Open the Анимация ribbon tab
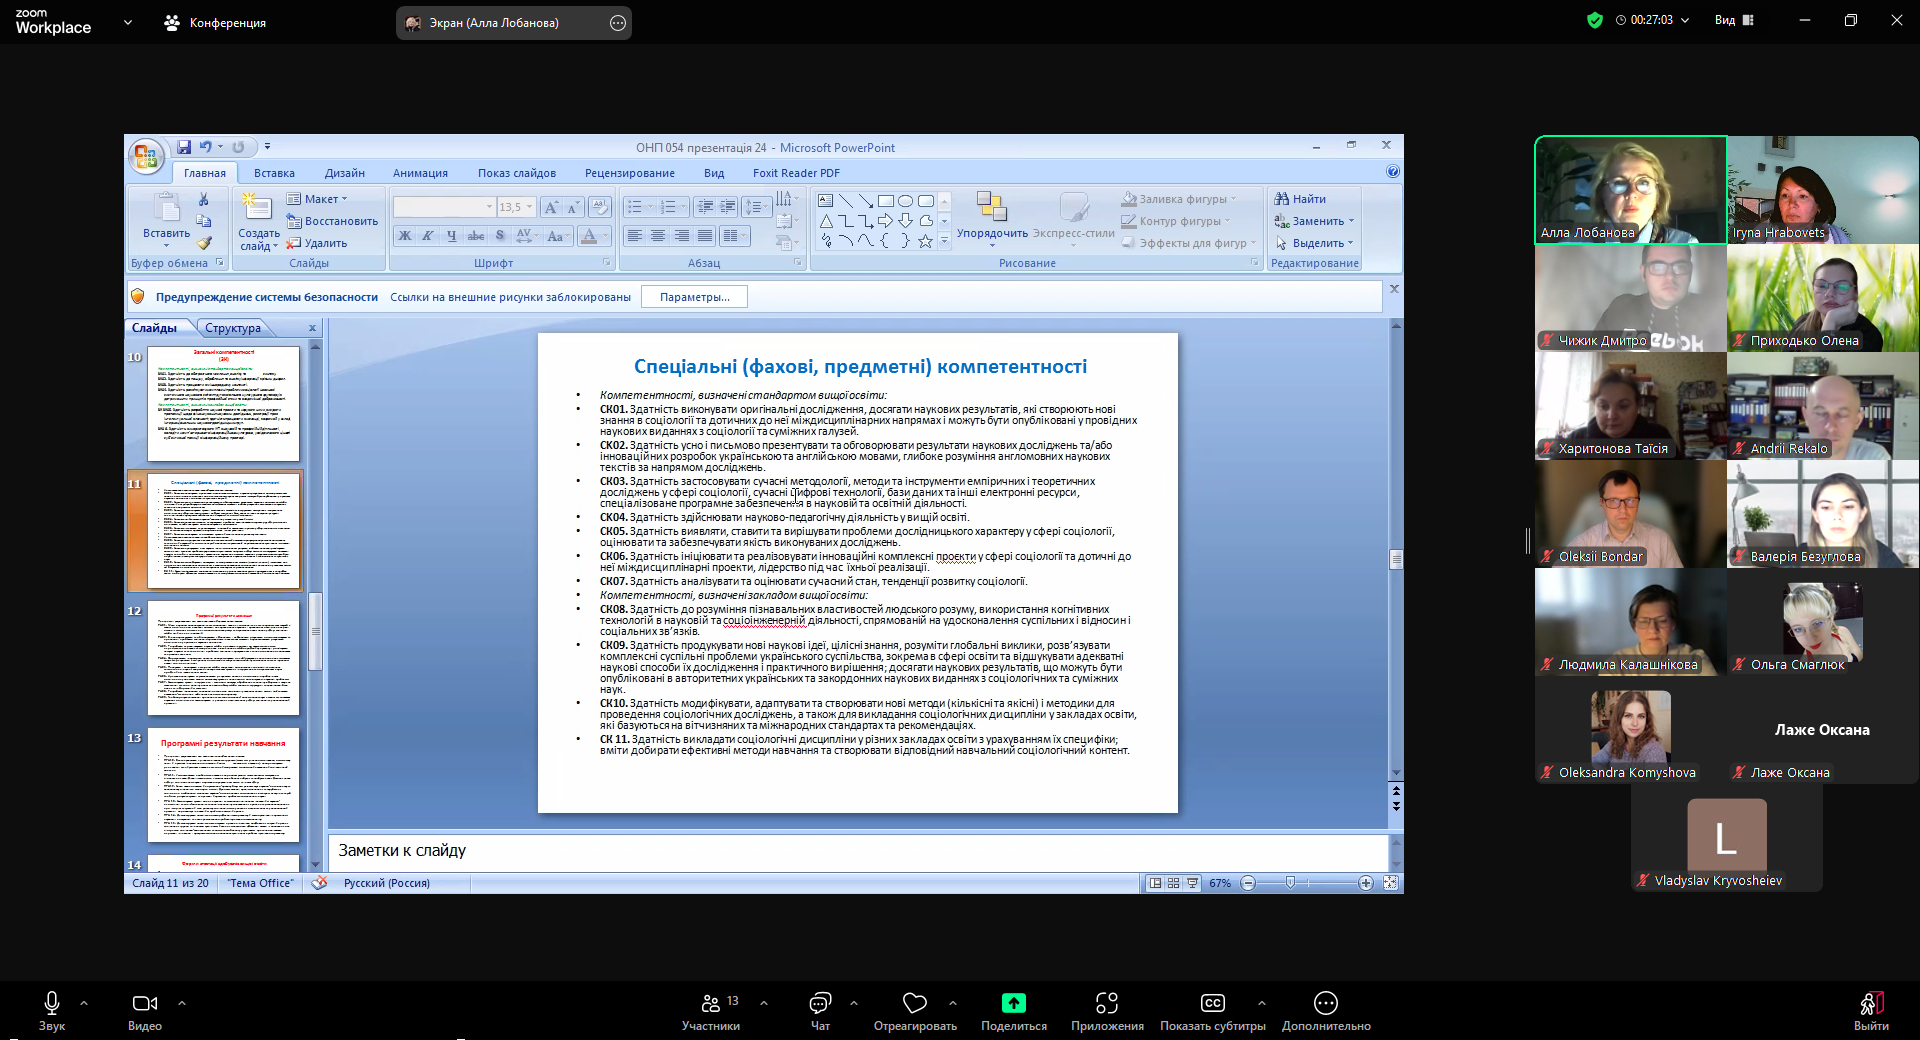The height and width of the screenshot is (1040, 1920). pyautogui.click(x=420, y=173)
